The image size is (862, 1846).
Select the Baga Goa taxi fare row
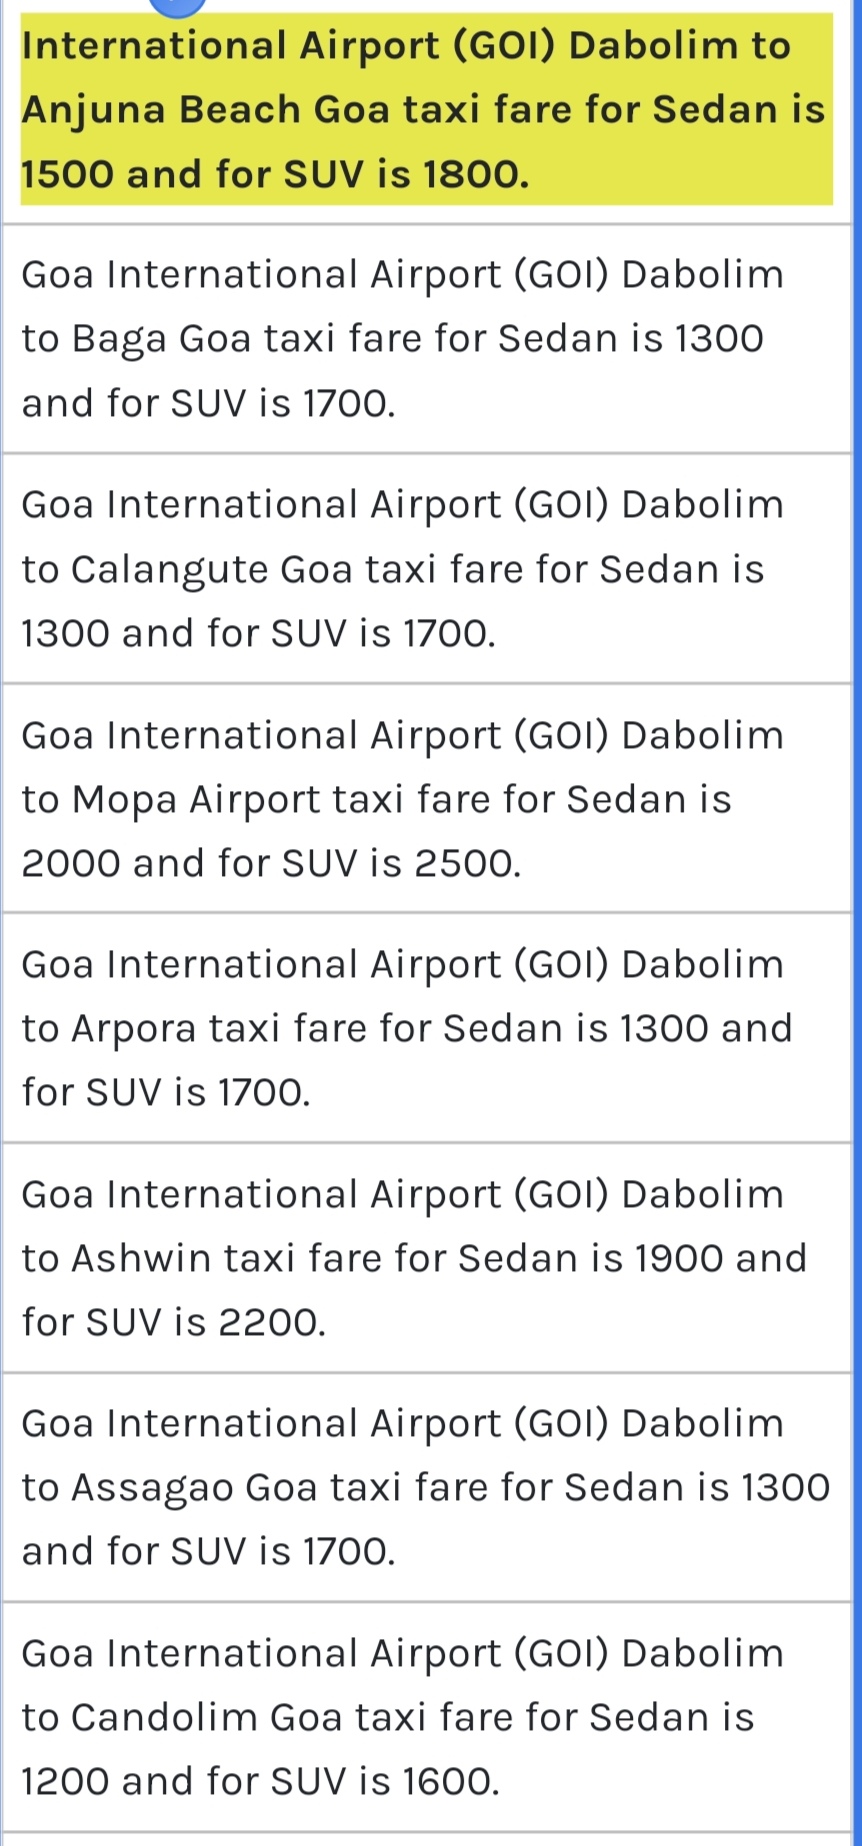coord(426,339)
